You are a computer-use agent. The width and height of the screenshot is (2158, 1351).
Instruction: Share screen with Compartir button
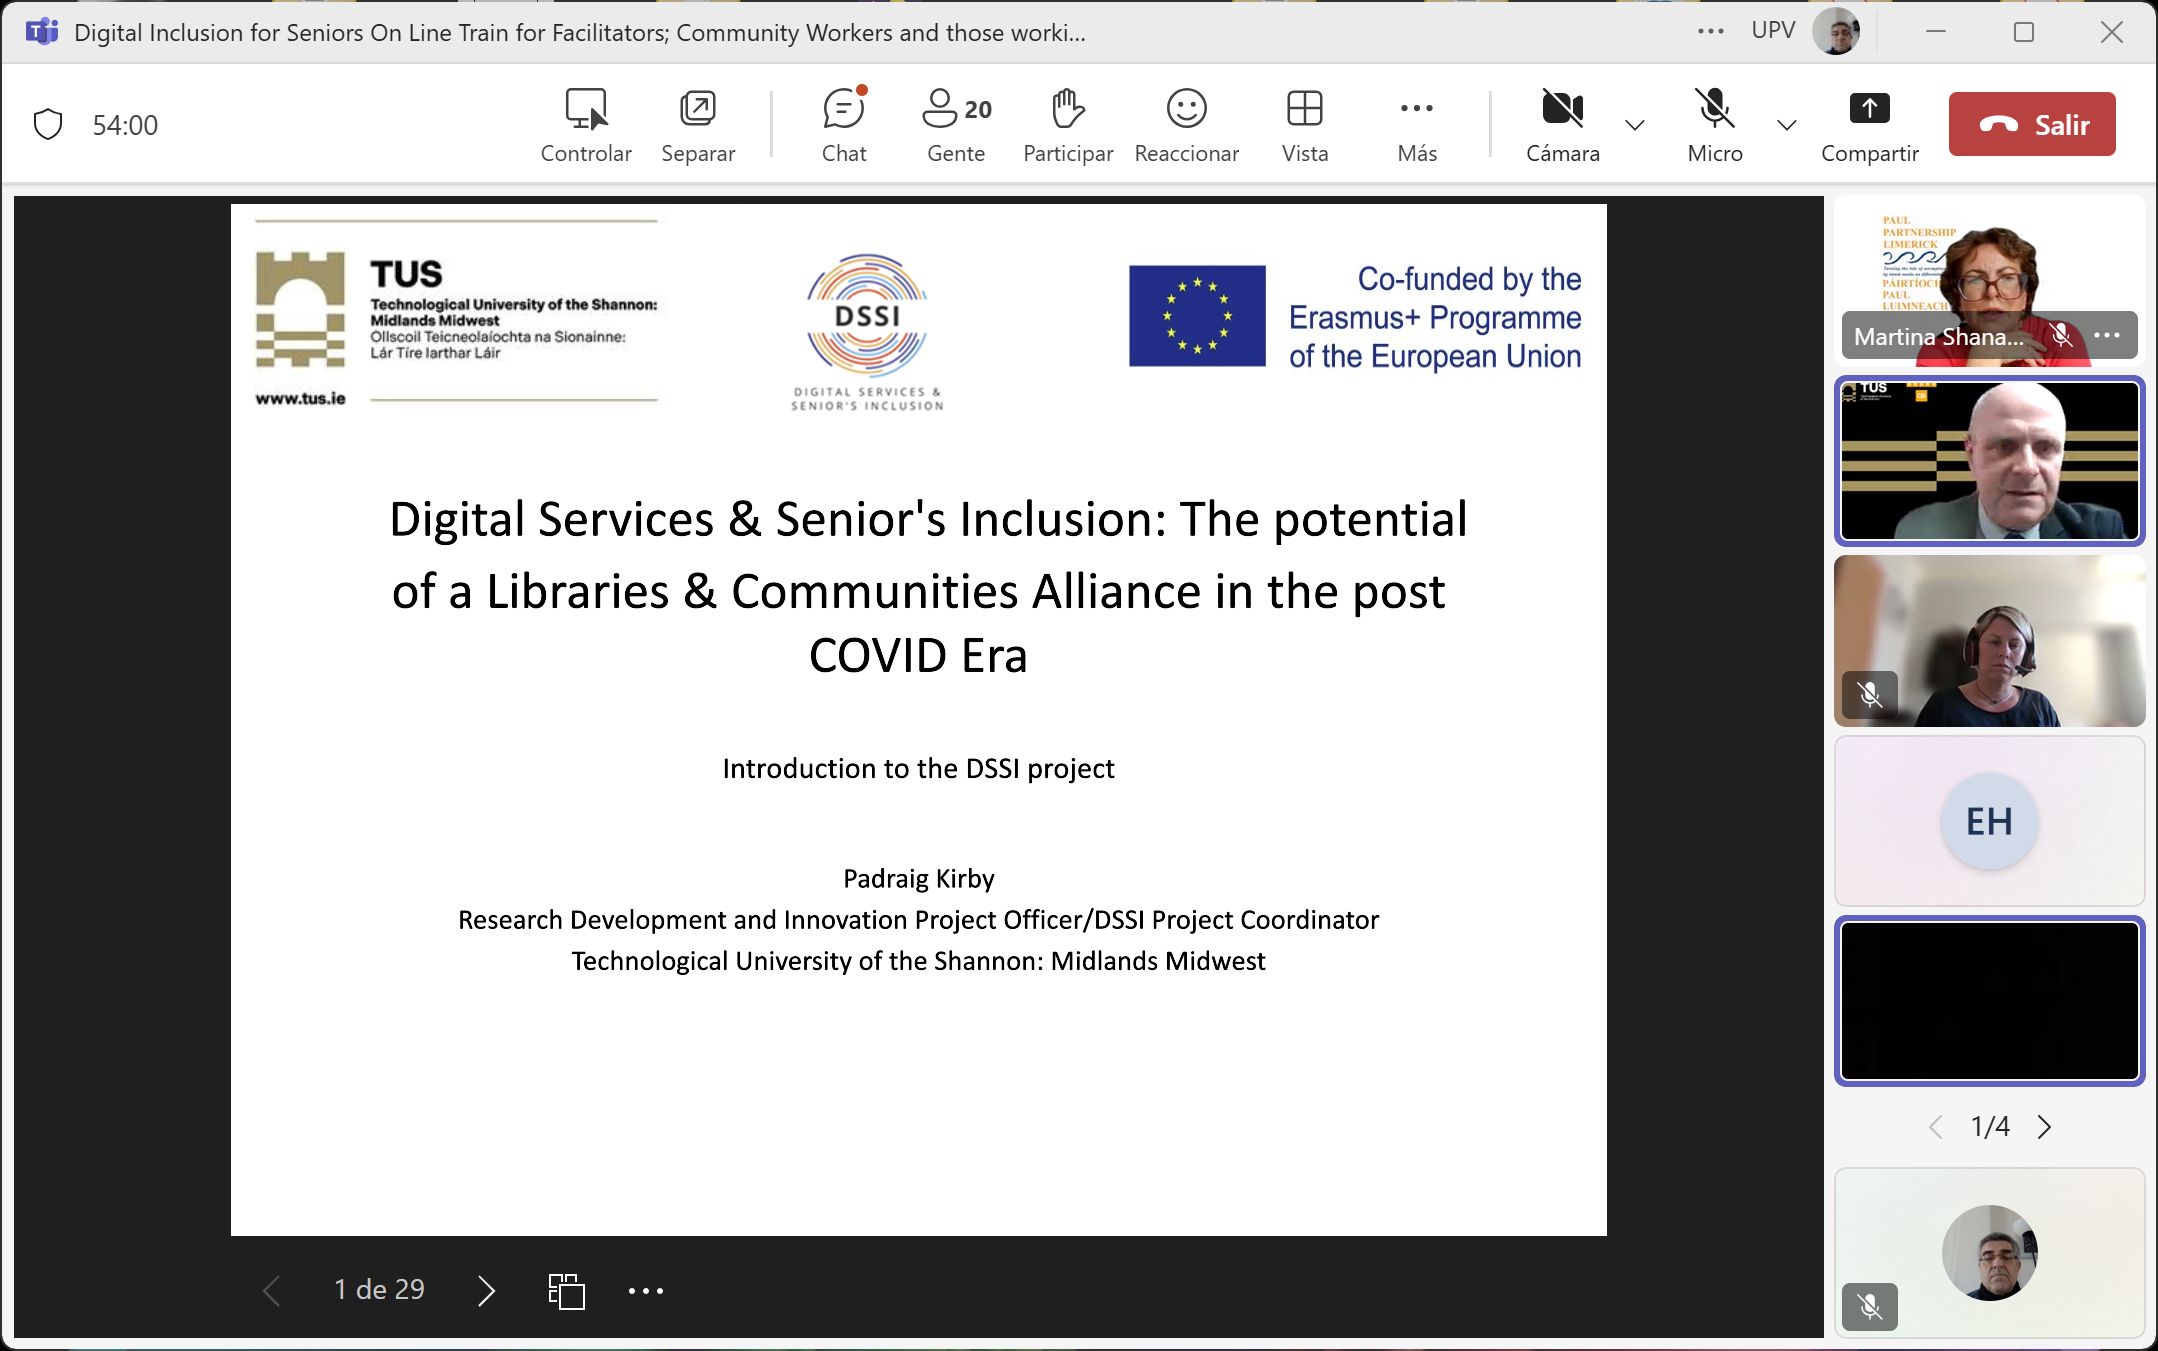pyautogui.click(x=1869, y=124)
